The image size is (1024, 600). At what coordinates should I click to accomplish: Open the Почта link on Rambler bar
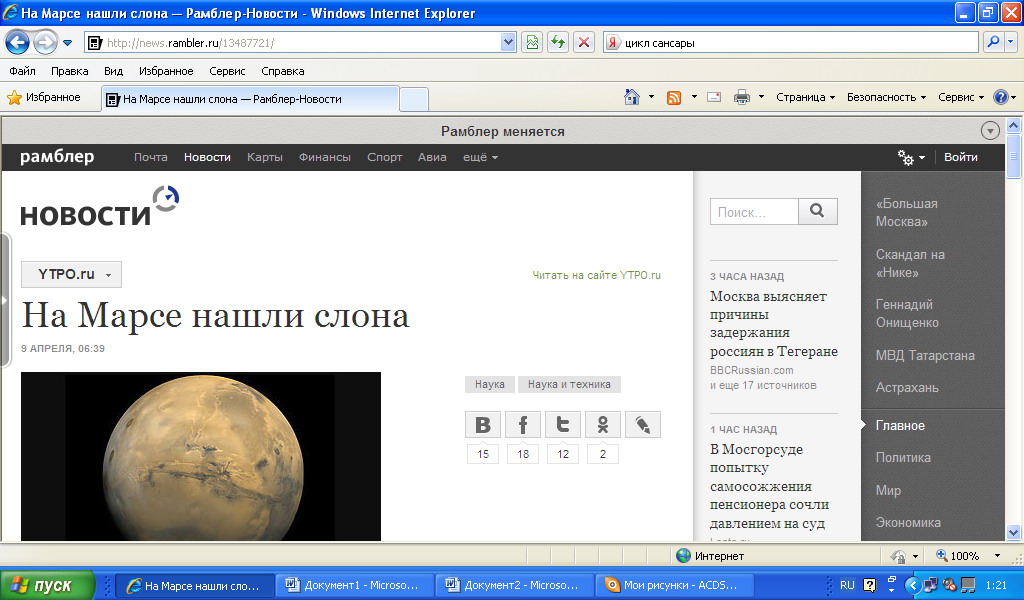pyautogui.click(x=151, y=157)
